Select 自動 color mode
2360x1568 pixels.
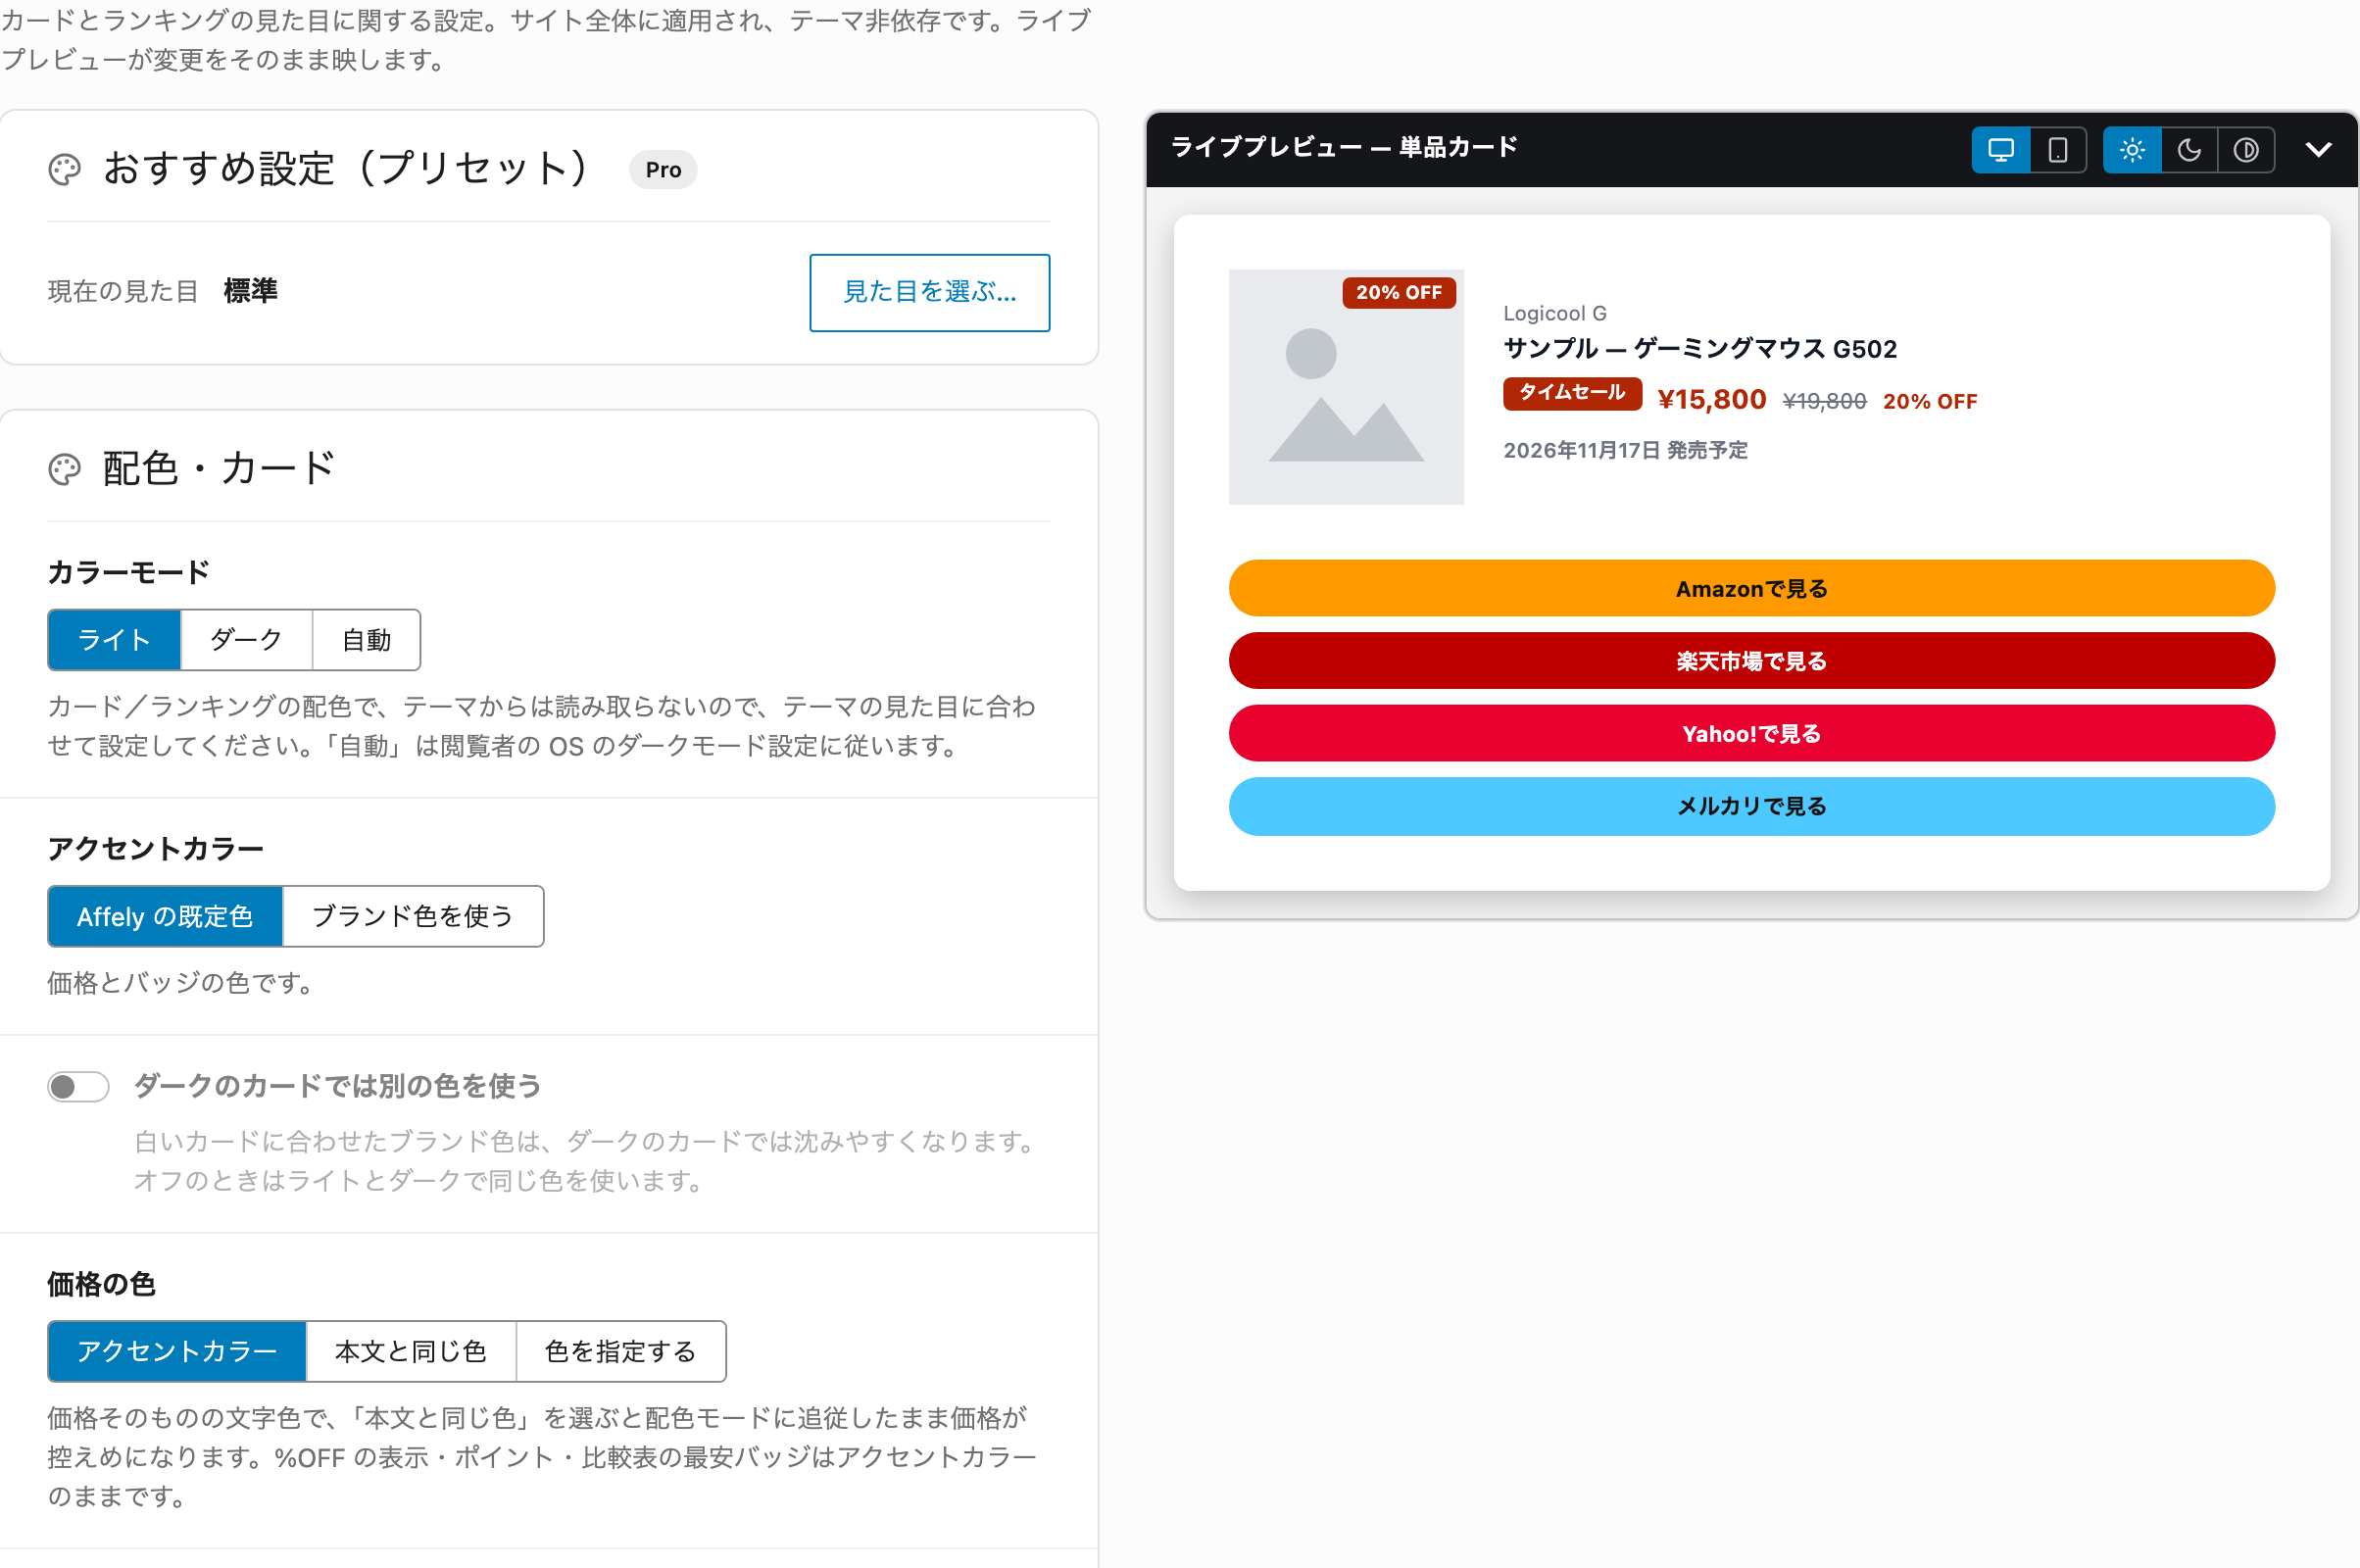pyautogui.click(x=367, y=640)
